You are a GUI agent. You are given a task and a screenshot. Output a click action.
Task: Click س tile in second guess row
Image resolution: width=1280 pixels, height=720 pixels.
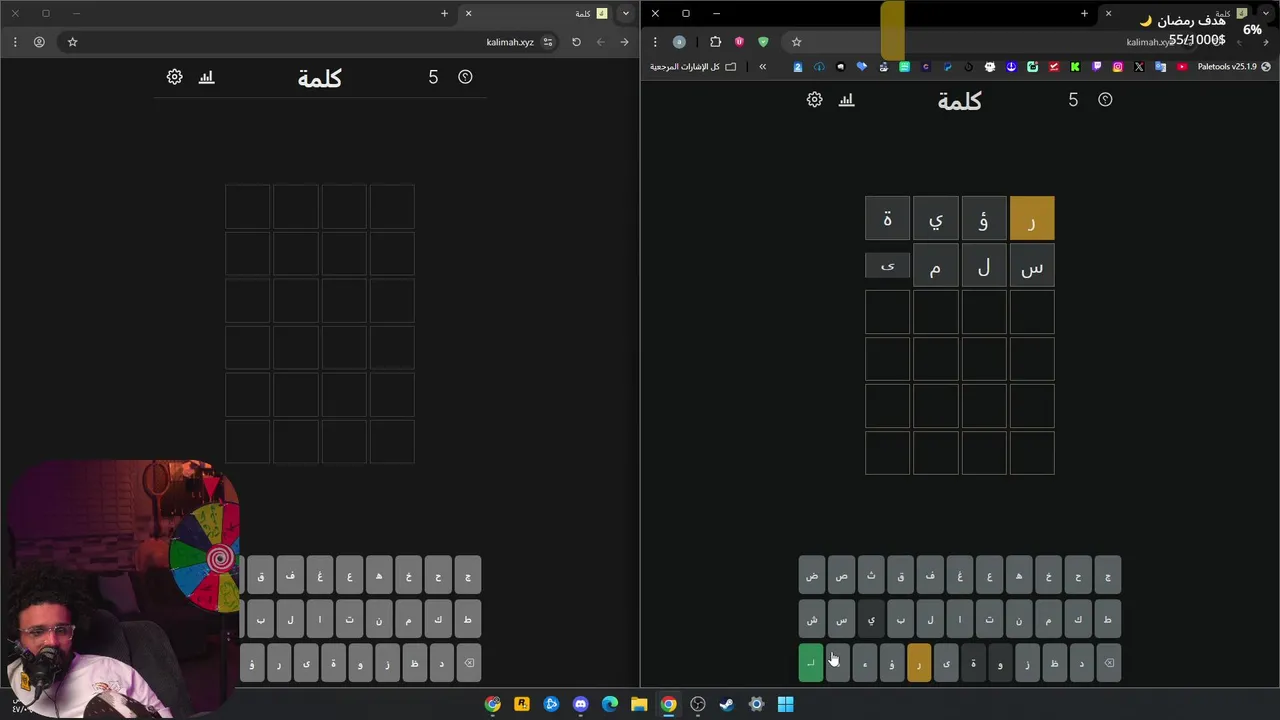[1032, 267]
